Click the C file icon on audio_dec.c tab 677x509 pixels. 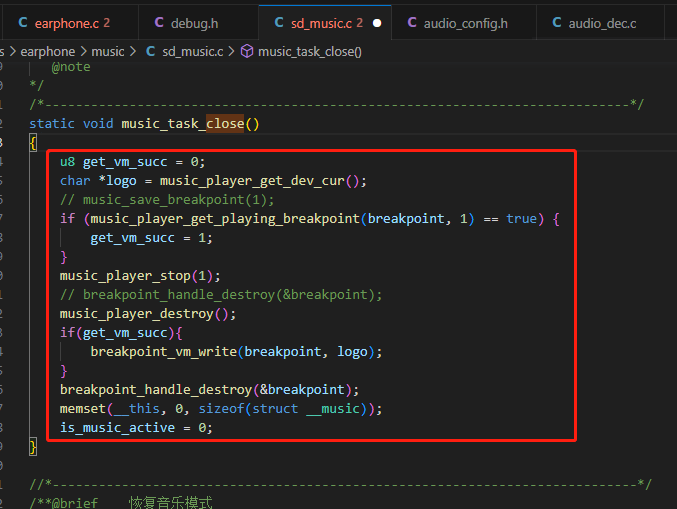[557, 22]
